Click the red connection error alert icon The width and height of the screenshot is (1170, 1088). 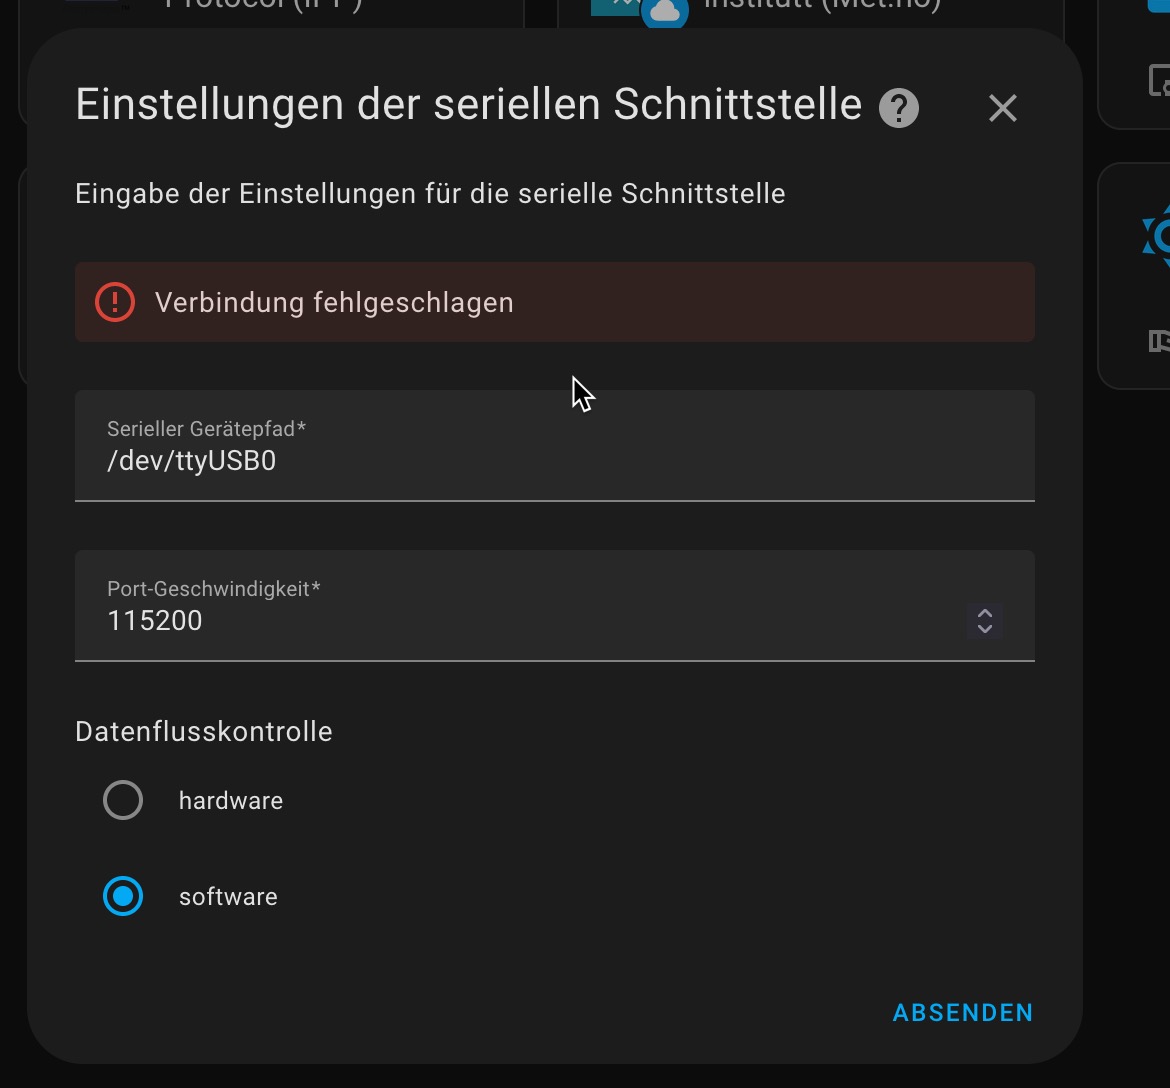coord(114,301)
